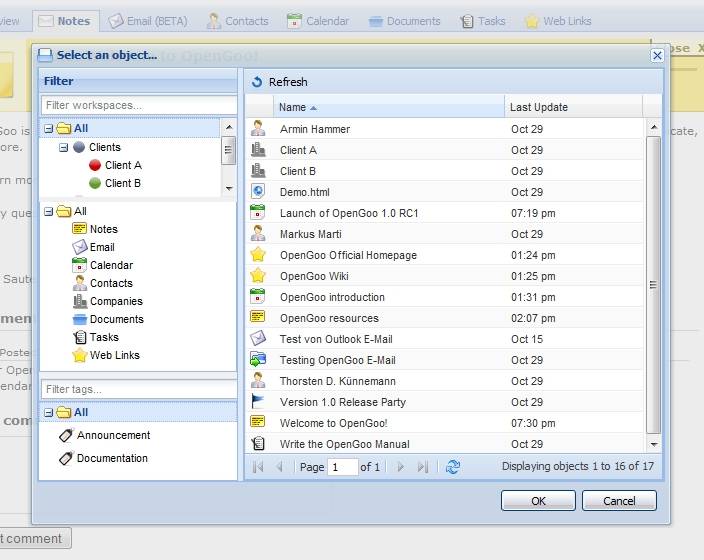
Task: Open the Documents tab
Action: click(405, 21)
